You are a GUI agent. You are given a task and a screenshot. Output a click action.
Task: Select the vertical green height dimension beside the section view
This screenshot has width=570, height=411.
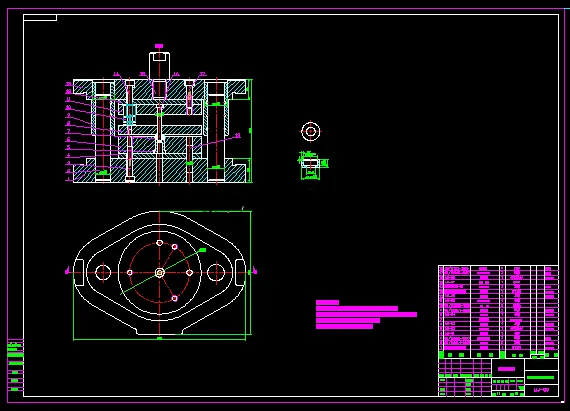tap(250, 130)
